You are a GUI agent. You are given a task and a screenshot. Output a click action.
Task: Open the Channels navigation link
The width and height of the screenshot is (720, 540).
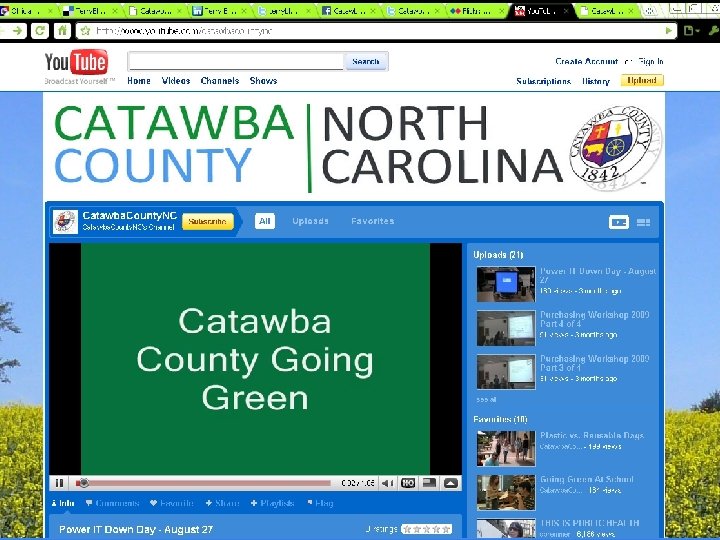click(x=220, y=81)
